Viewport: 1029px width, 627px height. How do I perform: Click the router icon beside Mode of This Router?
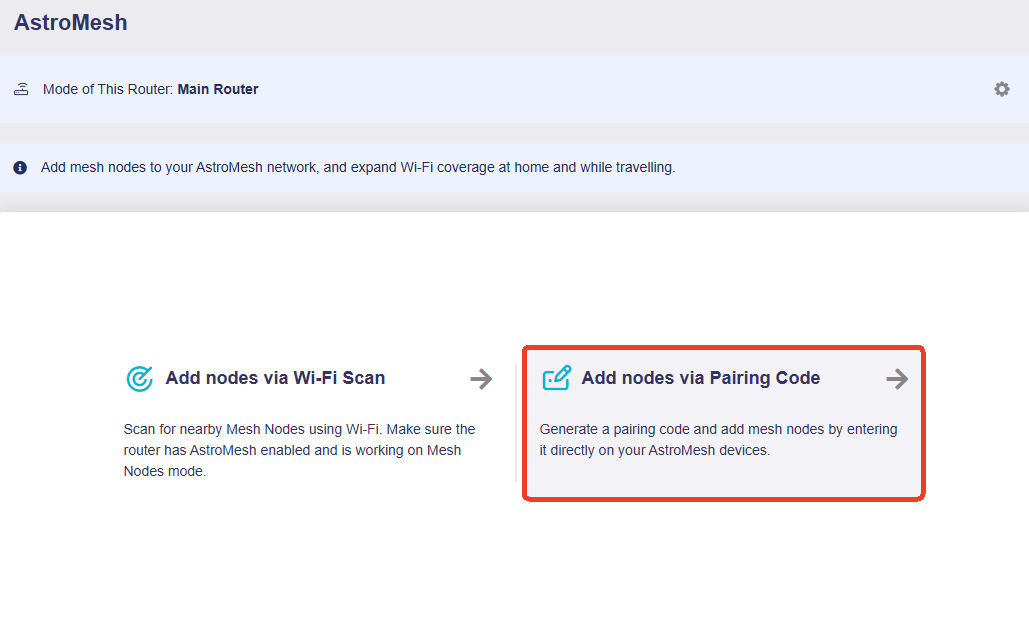(x=21, y=89)
